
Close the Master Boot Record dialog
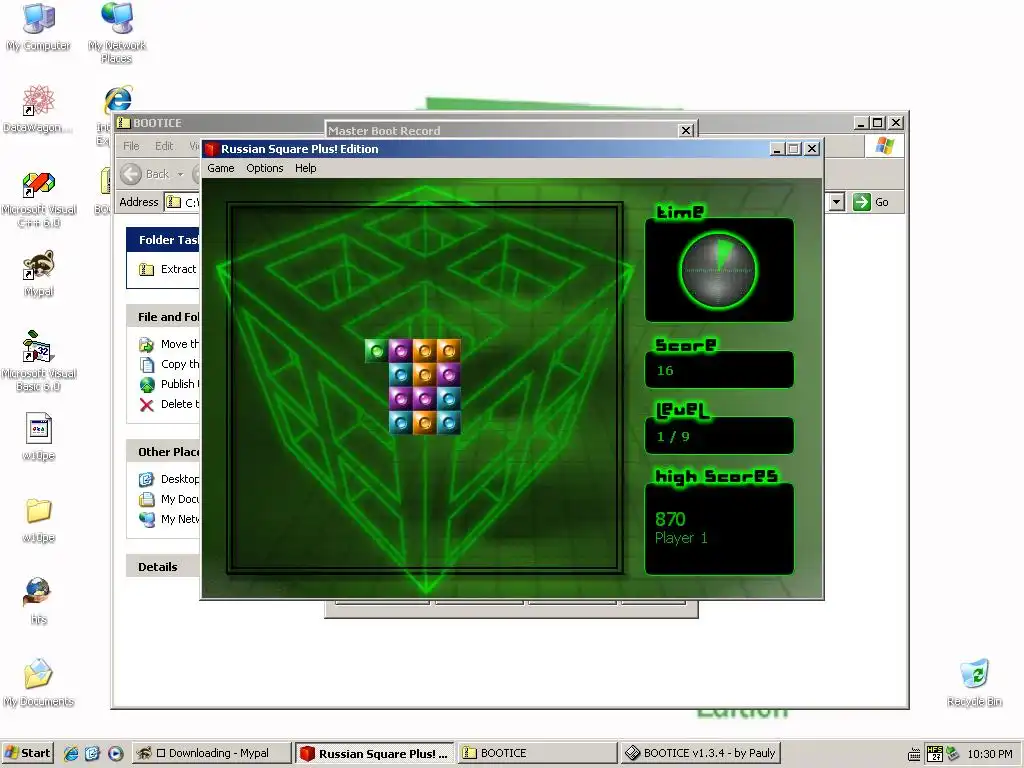[x=686, y=131]
